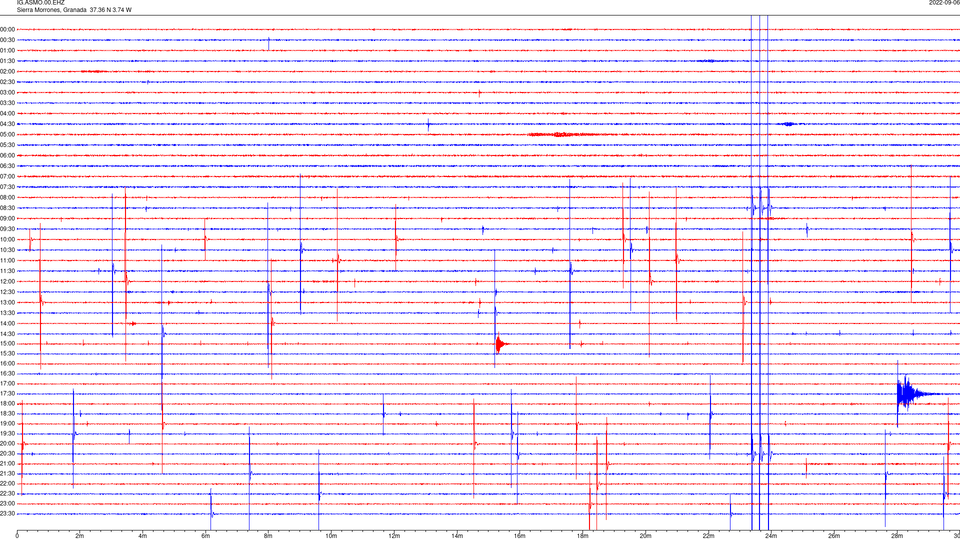
Task: Select the 21:00 trace time label
Action: coord(8,463)
